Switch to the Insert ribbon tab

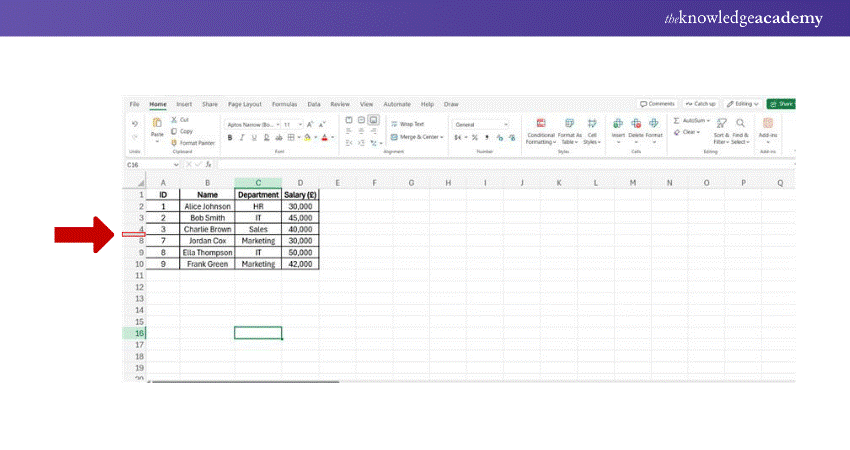point(184,104)
